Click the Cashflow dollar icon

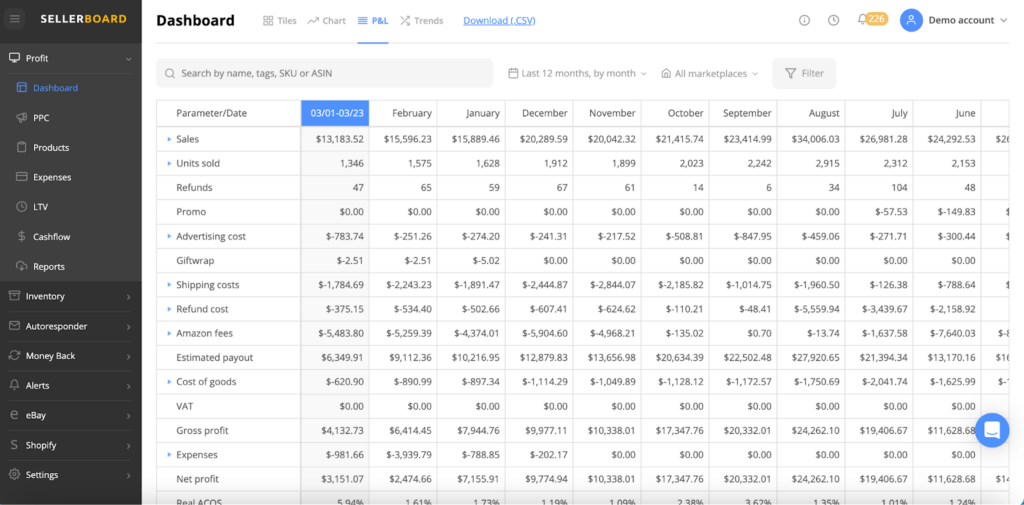click(x=22, y=236)
